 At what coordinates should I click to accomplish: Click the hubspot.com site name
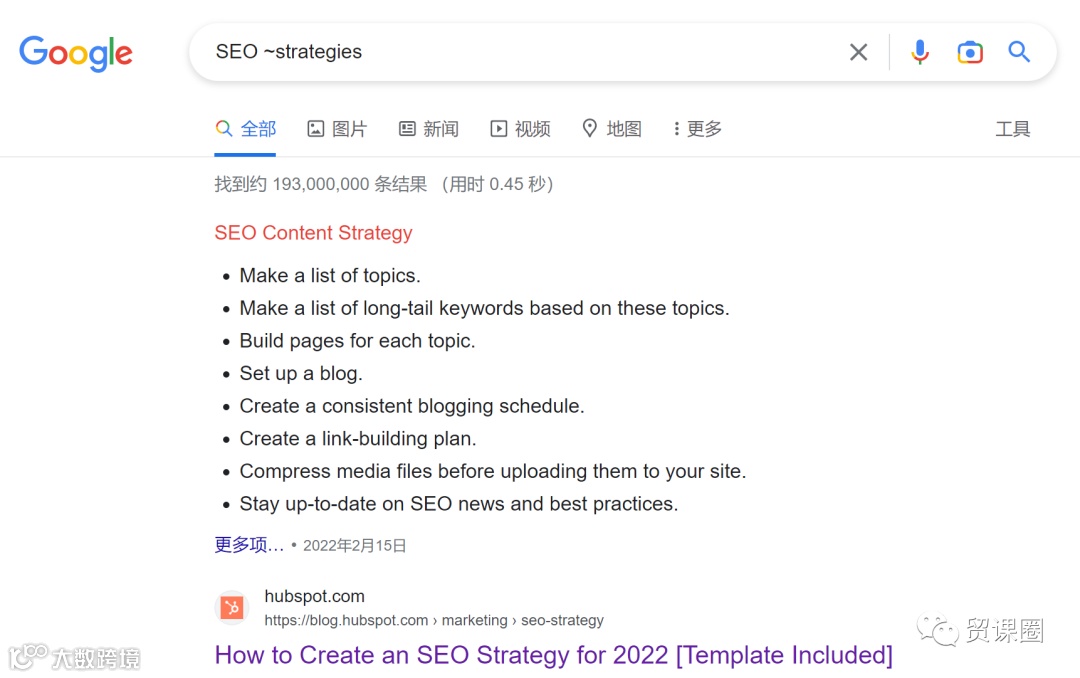tap(315, 596)
